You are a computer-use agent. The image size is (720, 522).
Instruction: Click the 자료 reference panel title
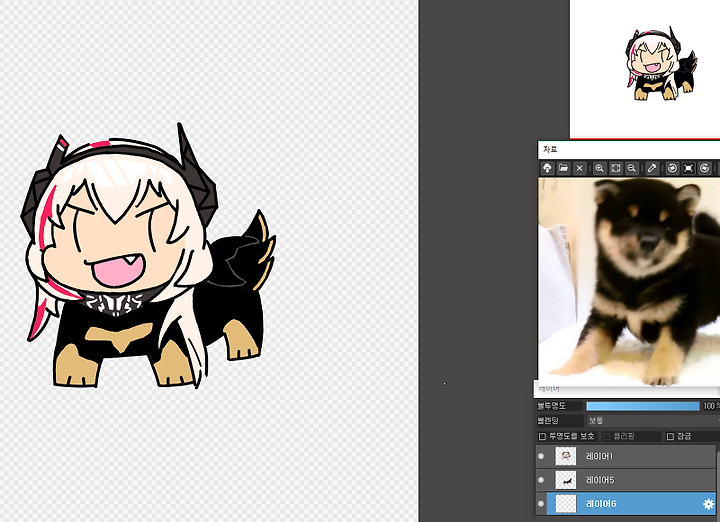pos(550,150)
